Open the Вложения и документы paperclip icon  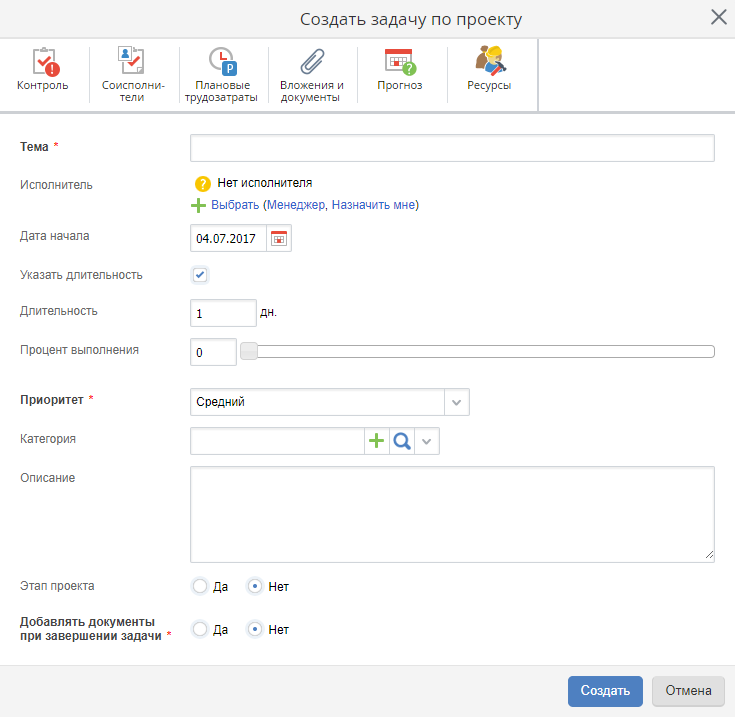pos(311,64)
